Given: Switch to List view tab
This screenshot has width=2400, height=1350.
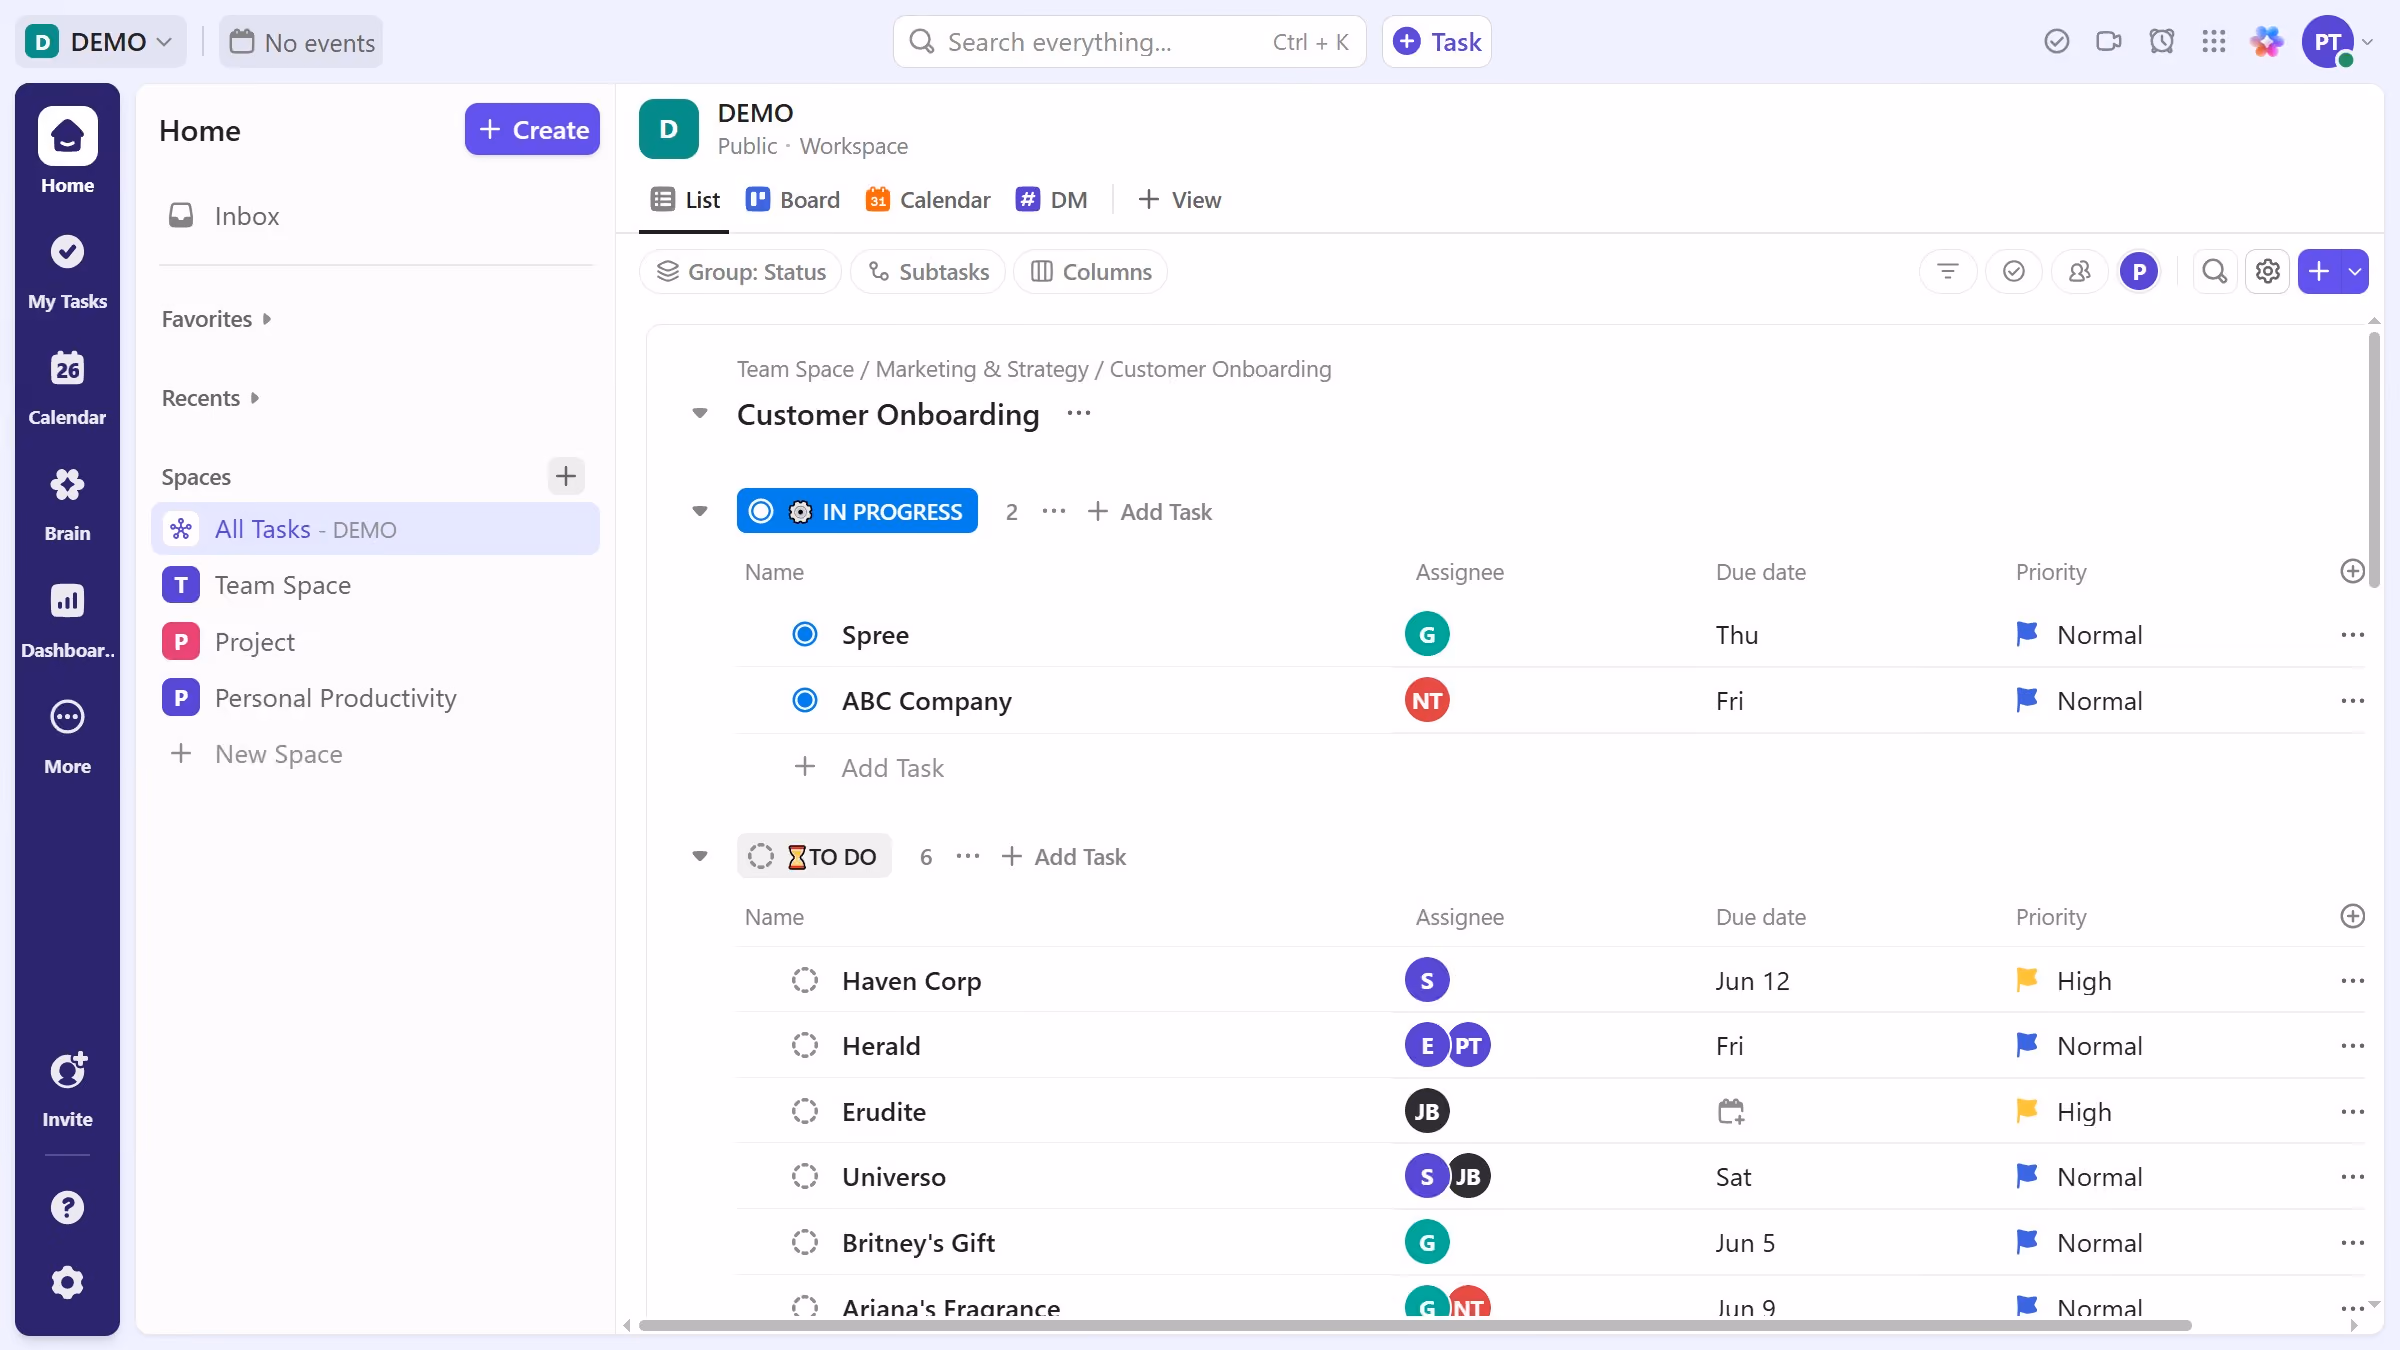Looking at the screenshot, I should (685, 200).
